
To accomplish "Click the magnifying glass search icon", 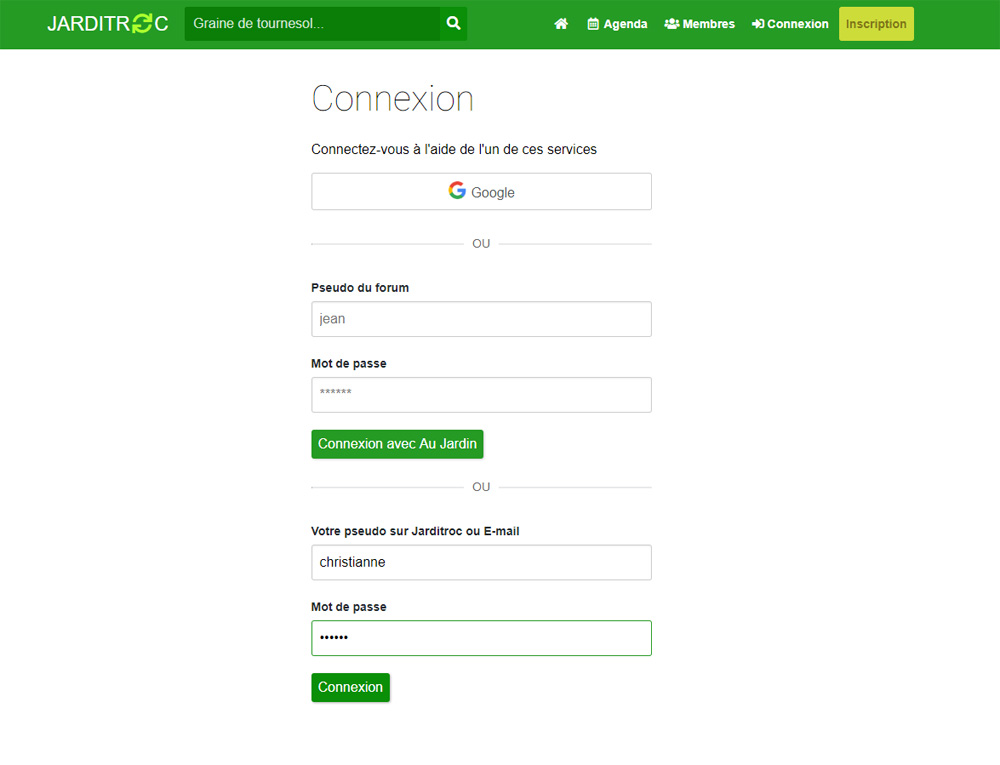I will pyautogui.click(x=453, y=23).
